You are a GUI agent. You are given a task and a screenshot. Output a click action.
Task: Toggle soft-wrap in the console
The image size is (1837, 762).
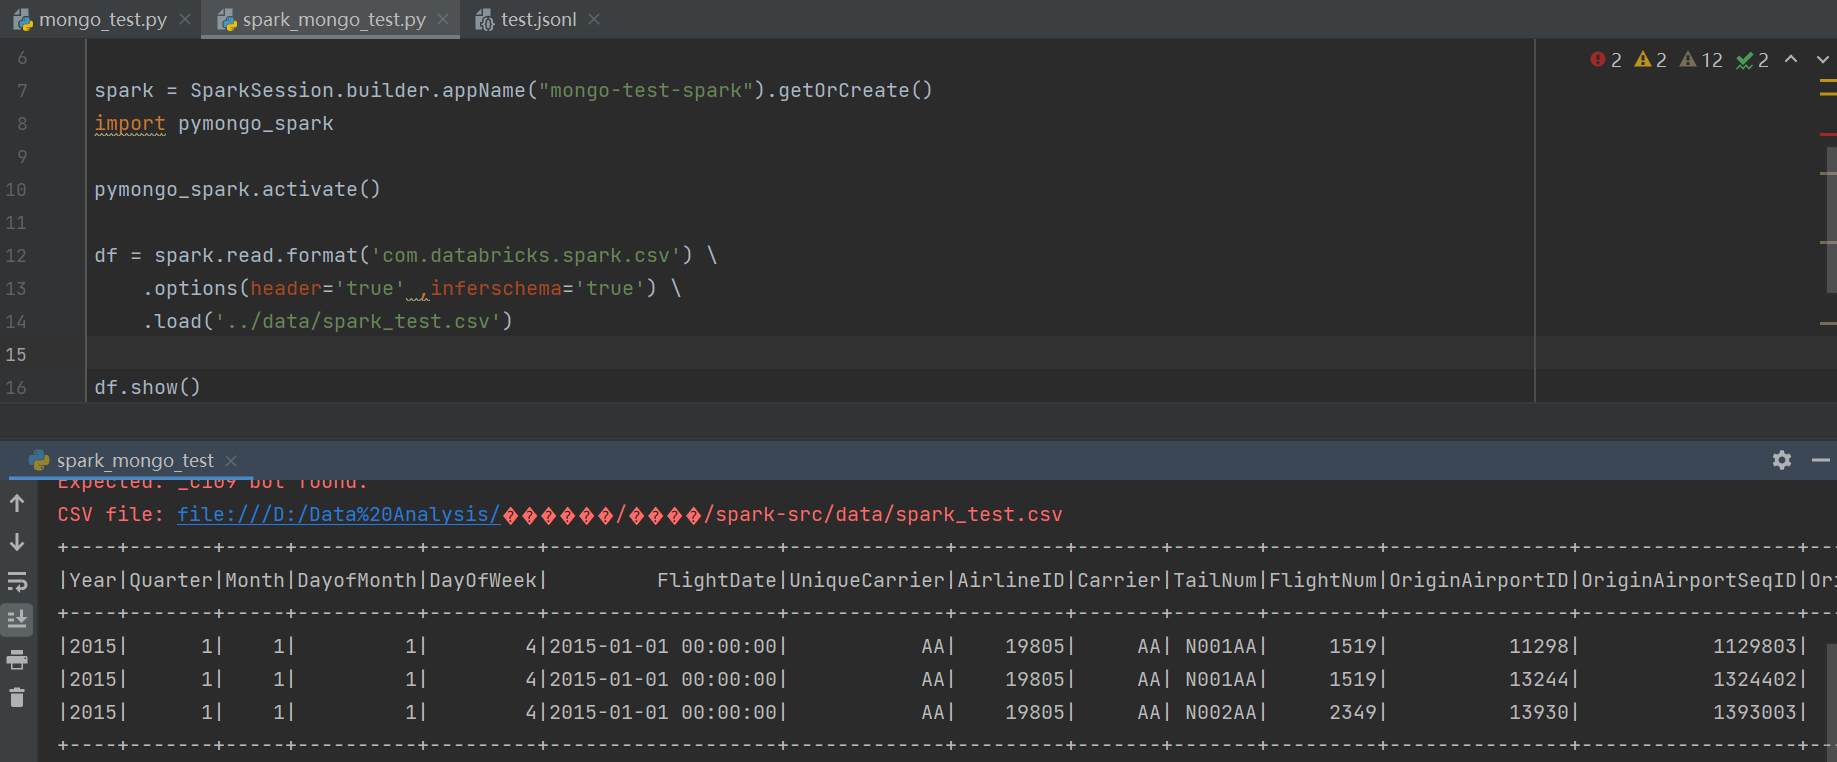(17, 581)
